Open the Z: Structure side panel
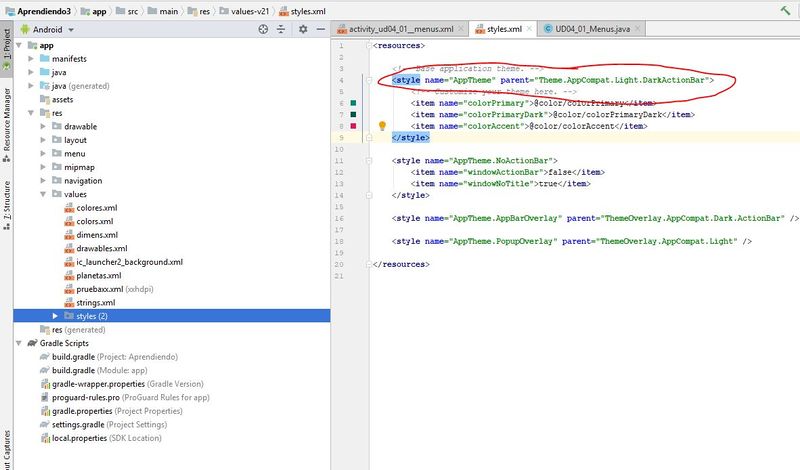 pyautogui.click(x=7, y=205)
